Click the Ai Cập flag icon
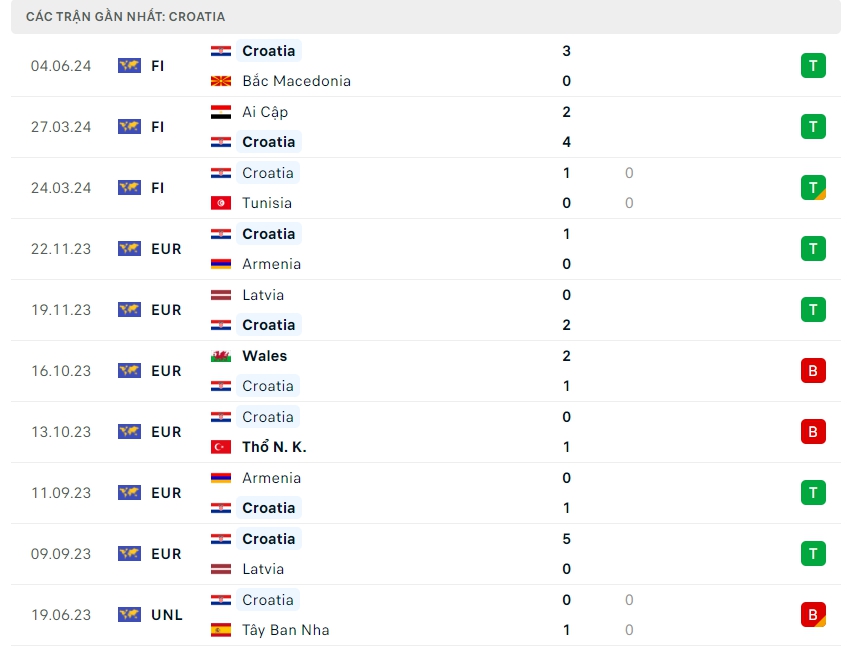Viewport: 854px width, 647px height. (x=221, y=112)
